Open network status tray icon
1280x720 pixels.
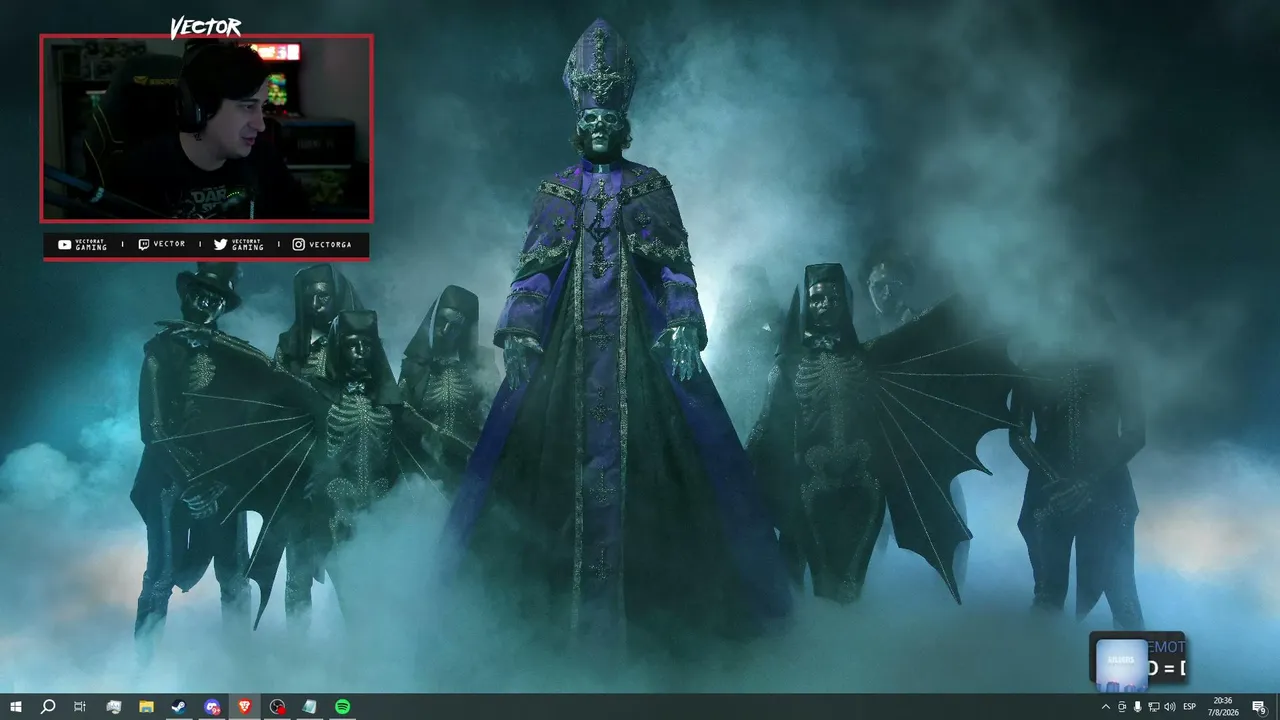(1153, 707)
